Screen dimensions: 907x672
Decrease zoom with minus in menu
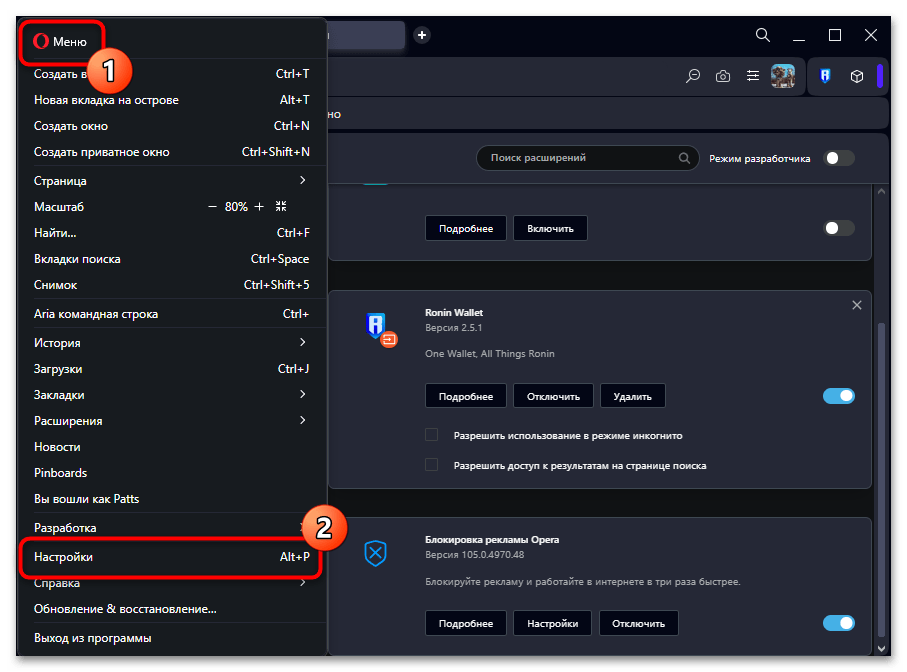point(212,206)
